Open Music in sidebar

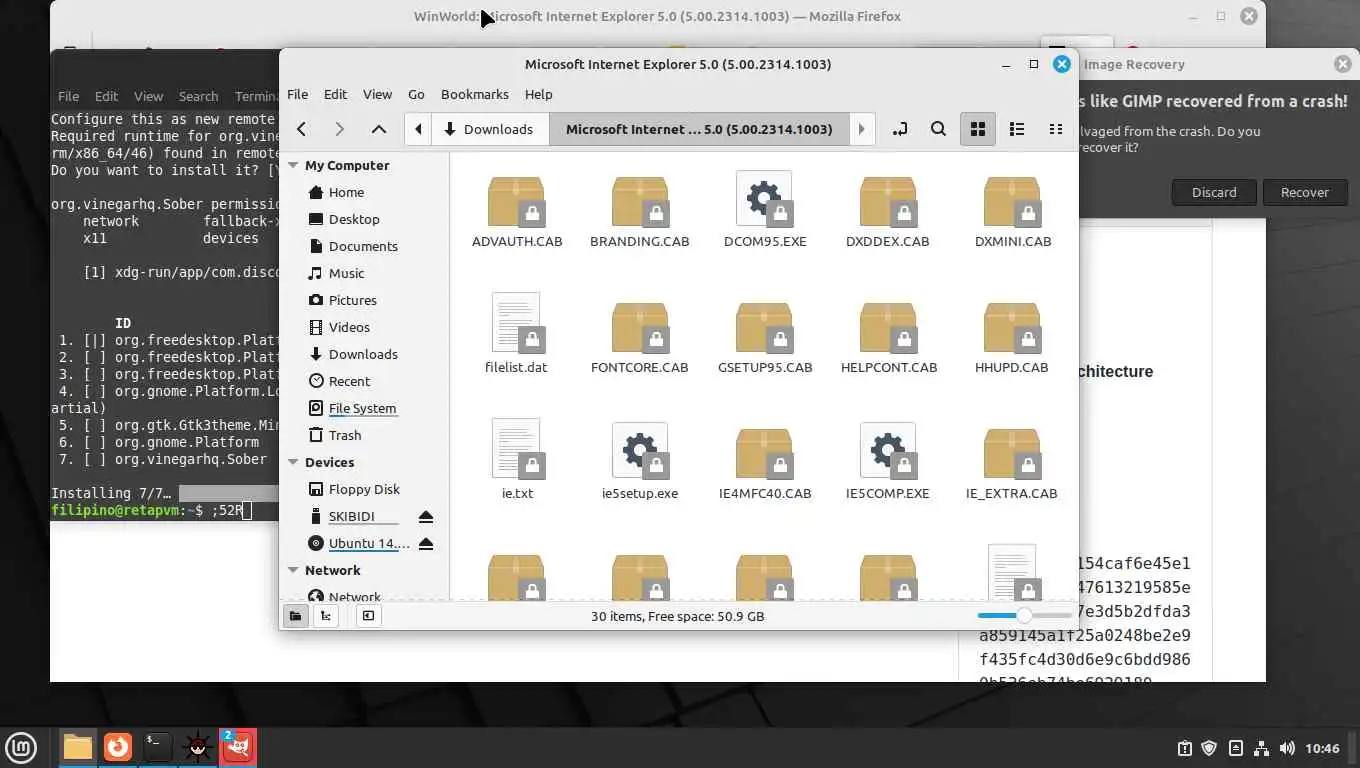coord(346,274)
